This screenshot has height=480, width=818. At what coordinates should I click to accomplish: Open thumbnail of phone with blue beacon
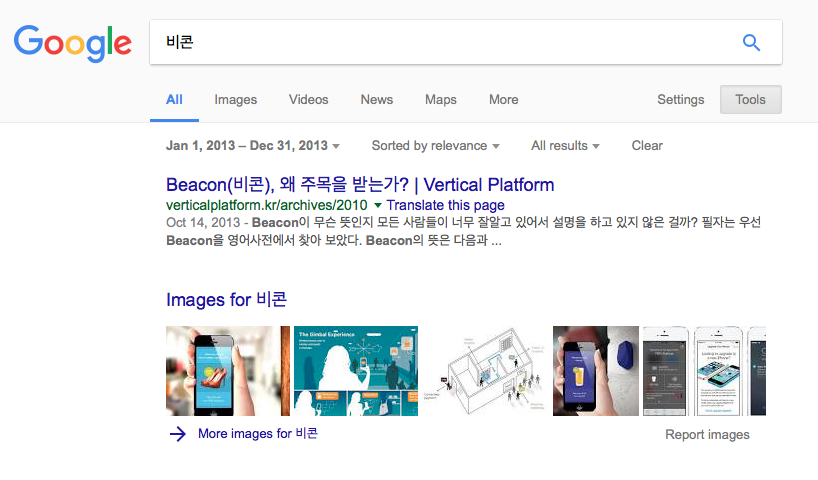[596, 371]
